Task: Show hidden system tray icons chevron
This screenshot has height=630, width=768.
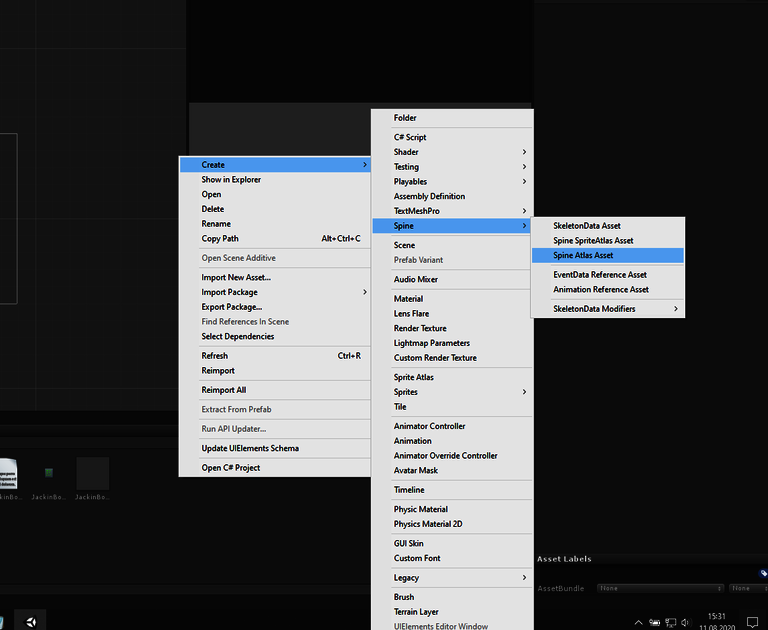Action: click(x=639, y=623)
